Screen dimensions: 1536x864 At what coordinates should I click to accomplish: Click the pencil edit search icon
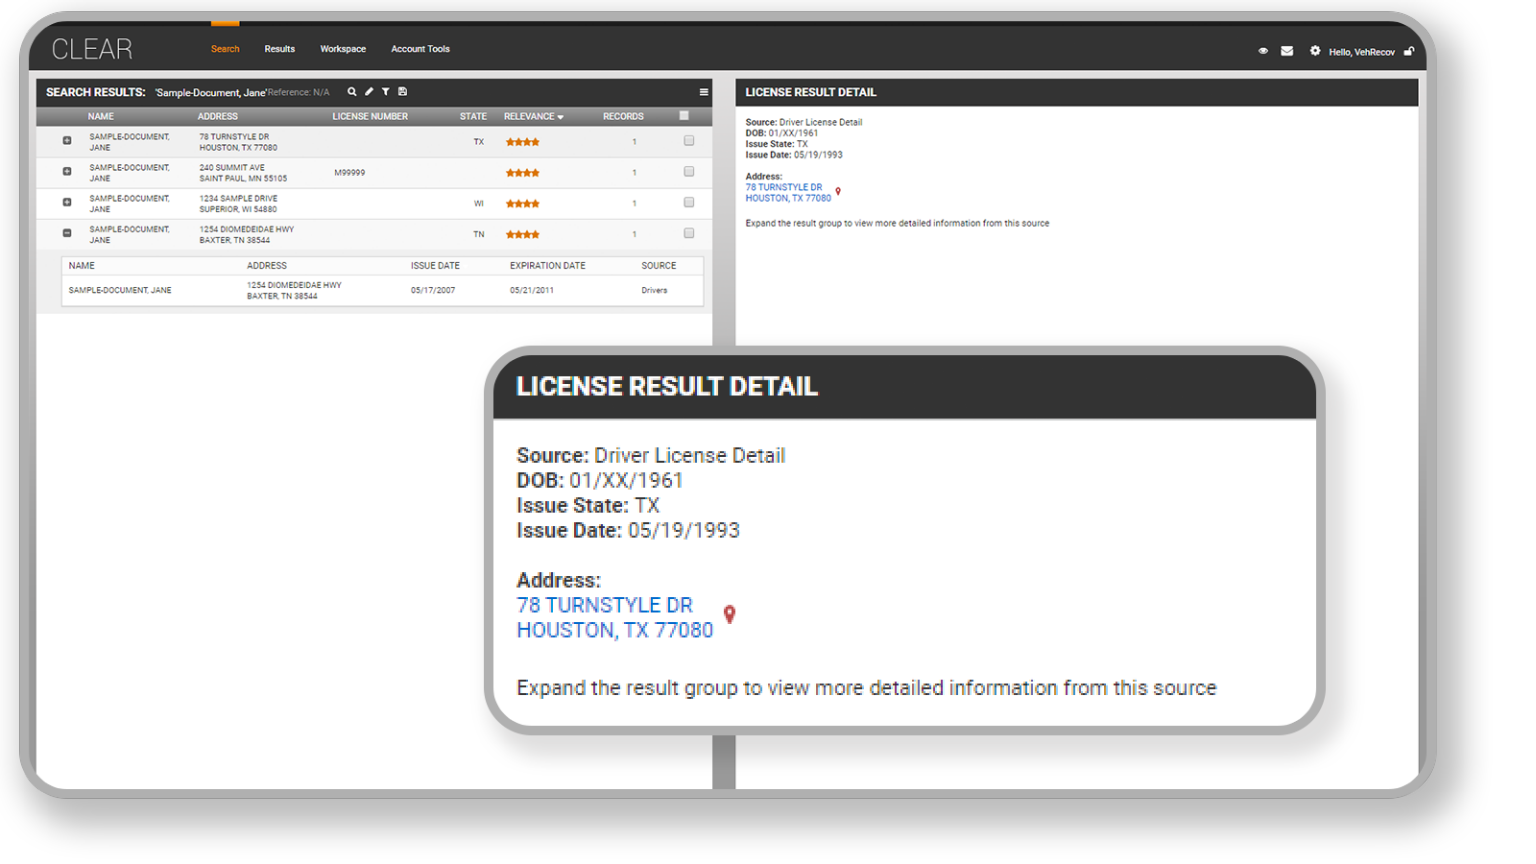tap(369, 92)
